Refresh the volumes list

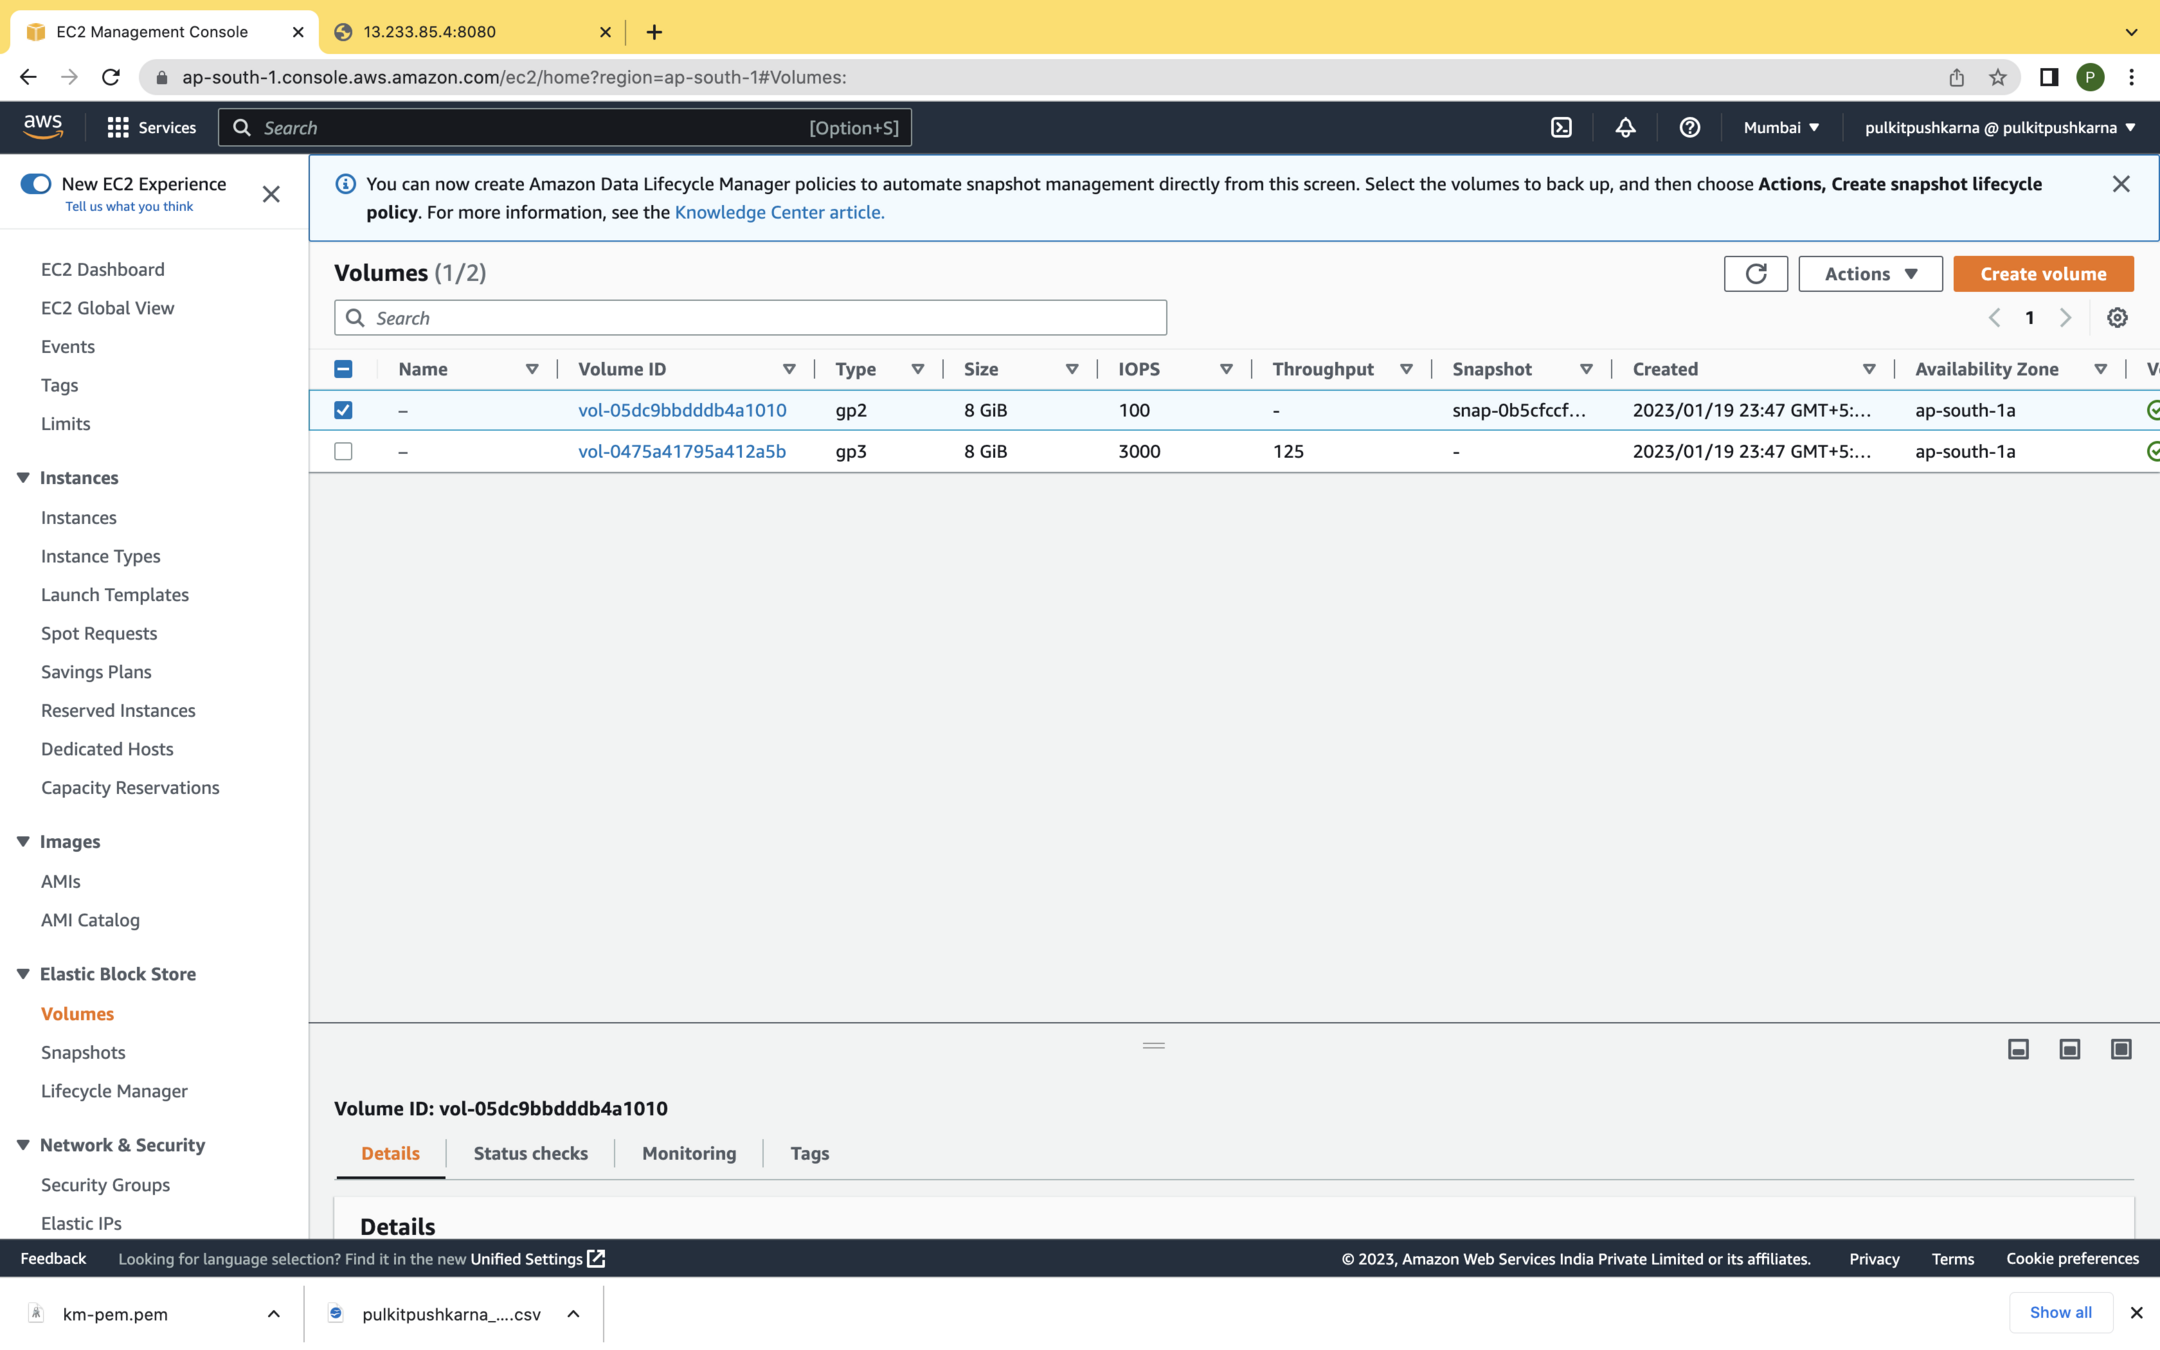(1755, 273)
